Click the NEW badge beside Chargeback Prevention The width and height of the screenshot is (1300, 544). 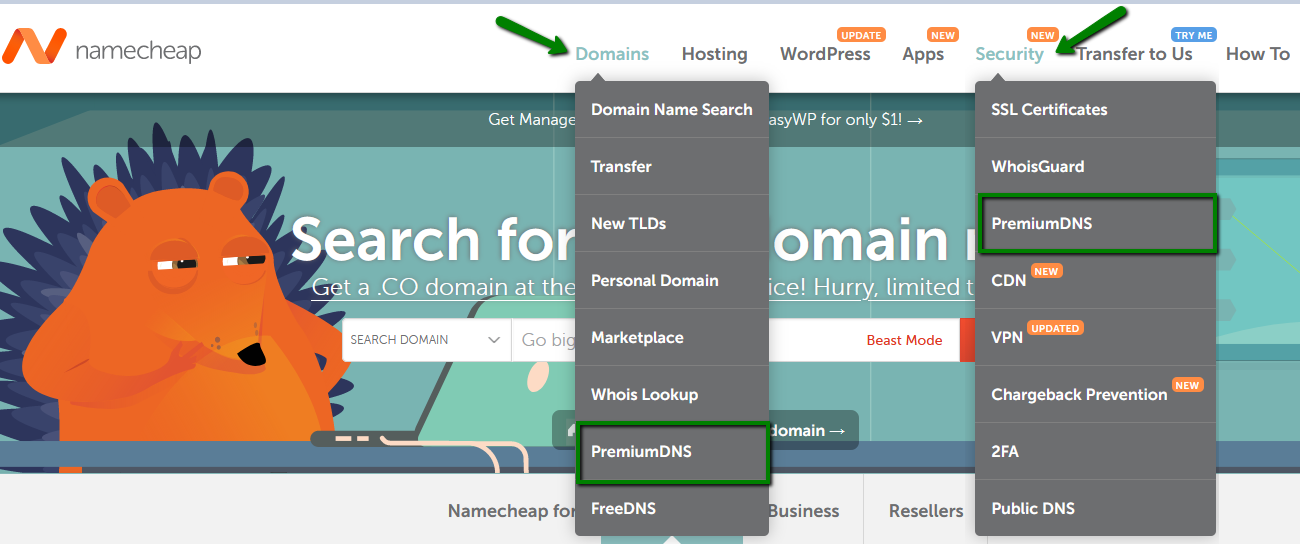tap(1187, 385)
